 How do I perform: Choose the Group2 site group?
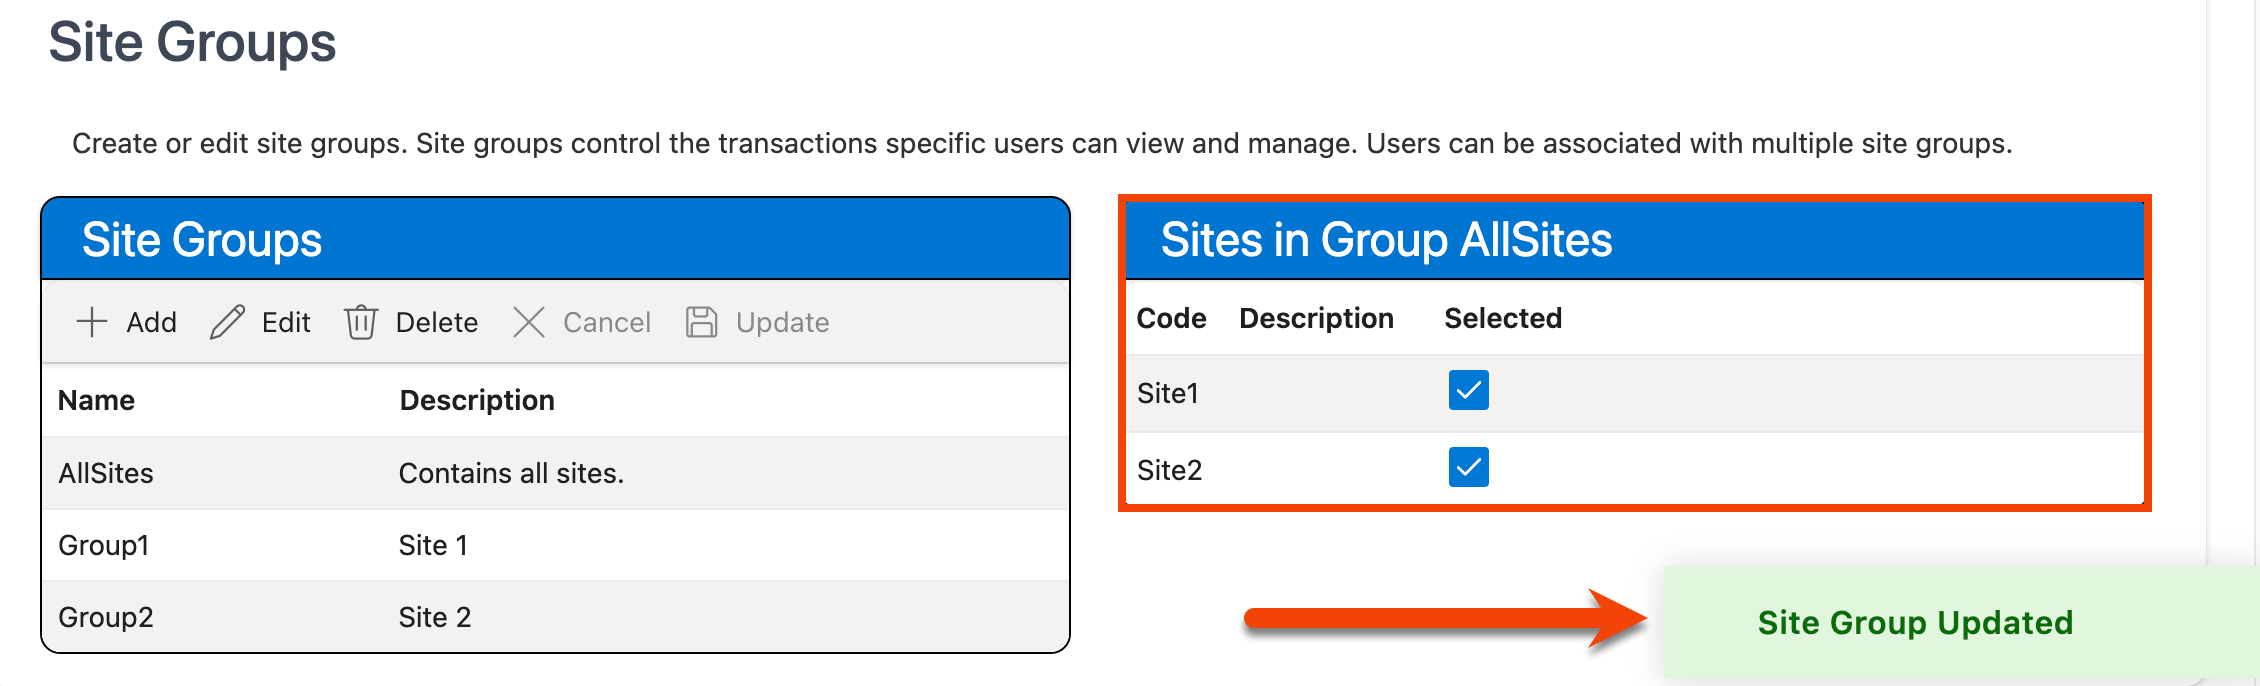pos(106,617)
